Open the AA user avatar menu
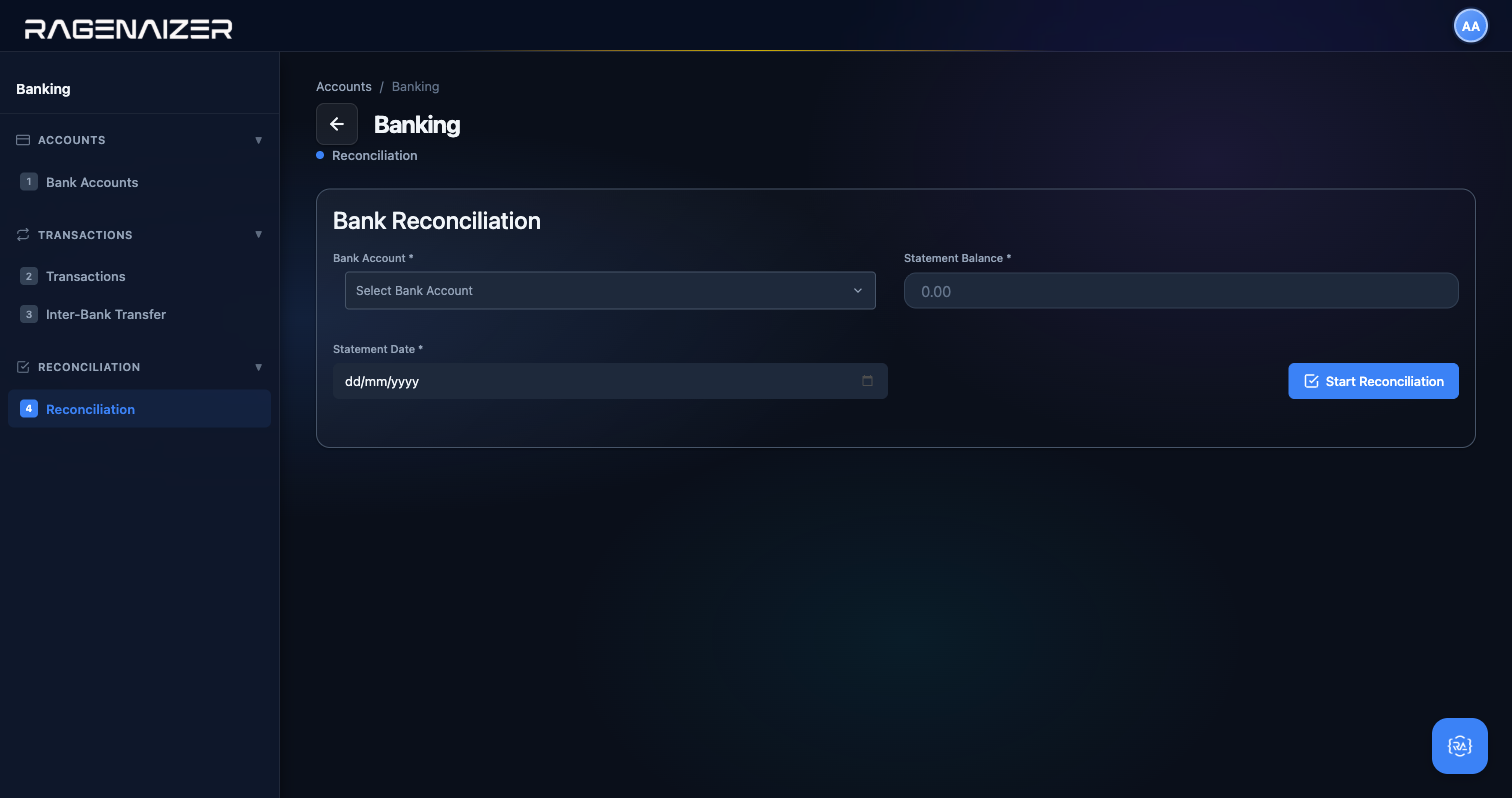This screenshot has width=1512, height=798. pyautogui.click(x=1470, y=26)
